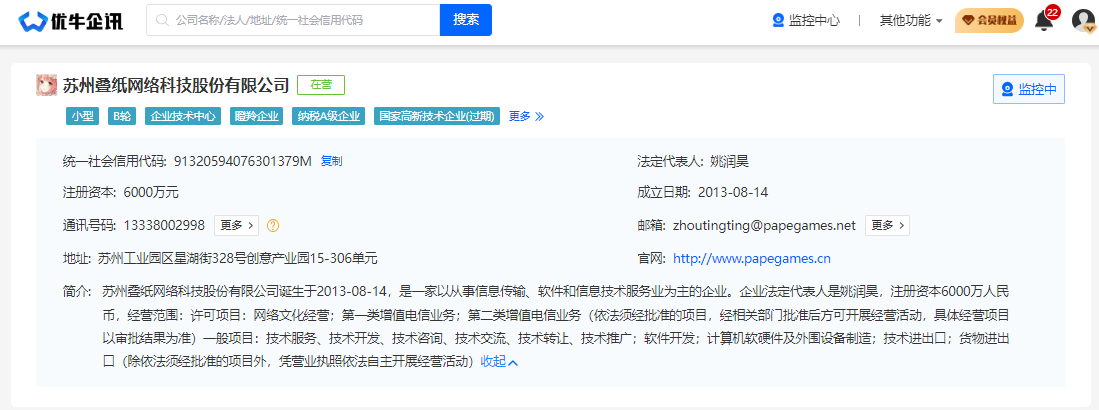Show more emails via 更多 beside the email
The width and height of the screenshot is (1099, 410).
click(x=887, y=225)
